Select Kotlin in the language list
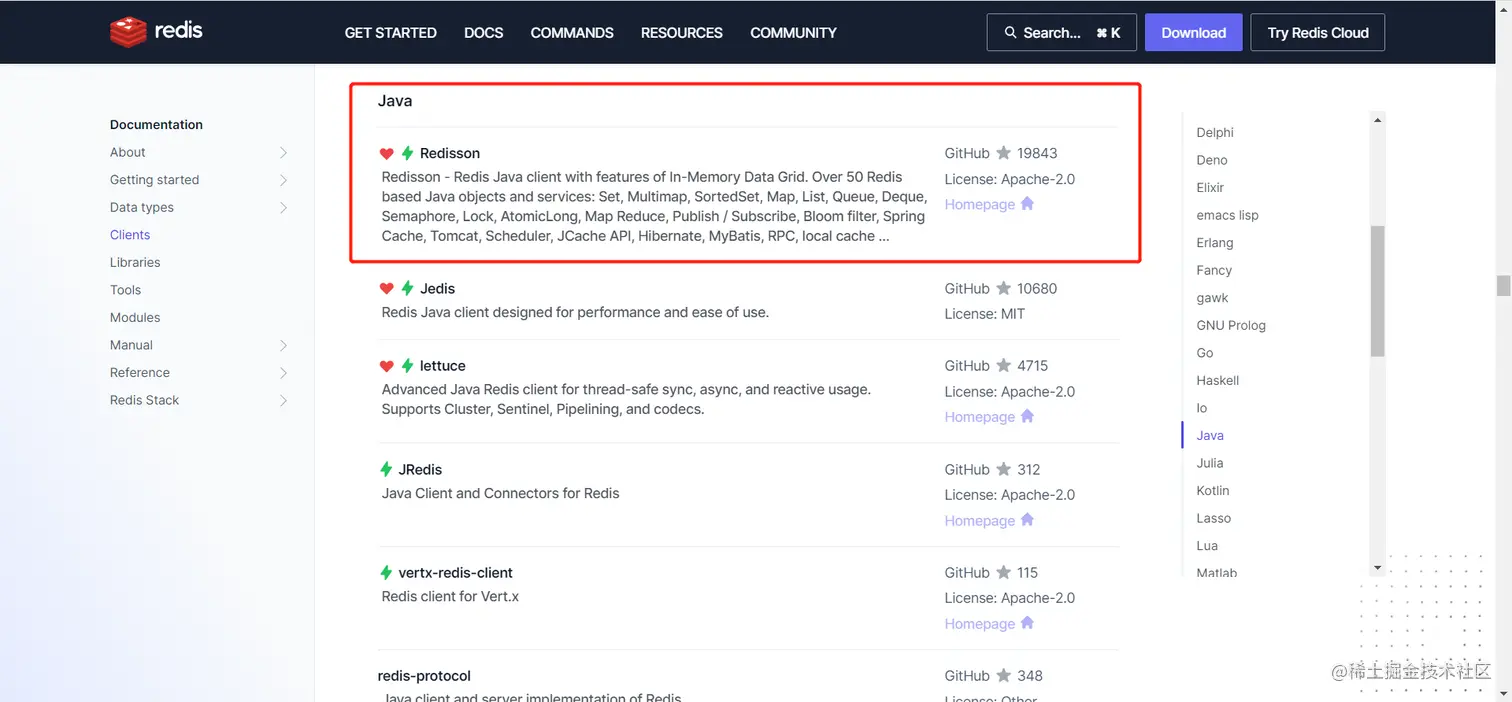 coord(1213,491)
